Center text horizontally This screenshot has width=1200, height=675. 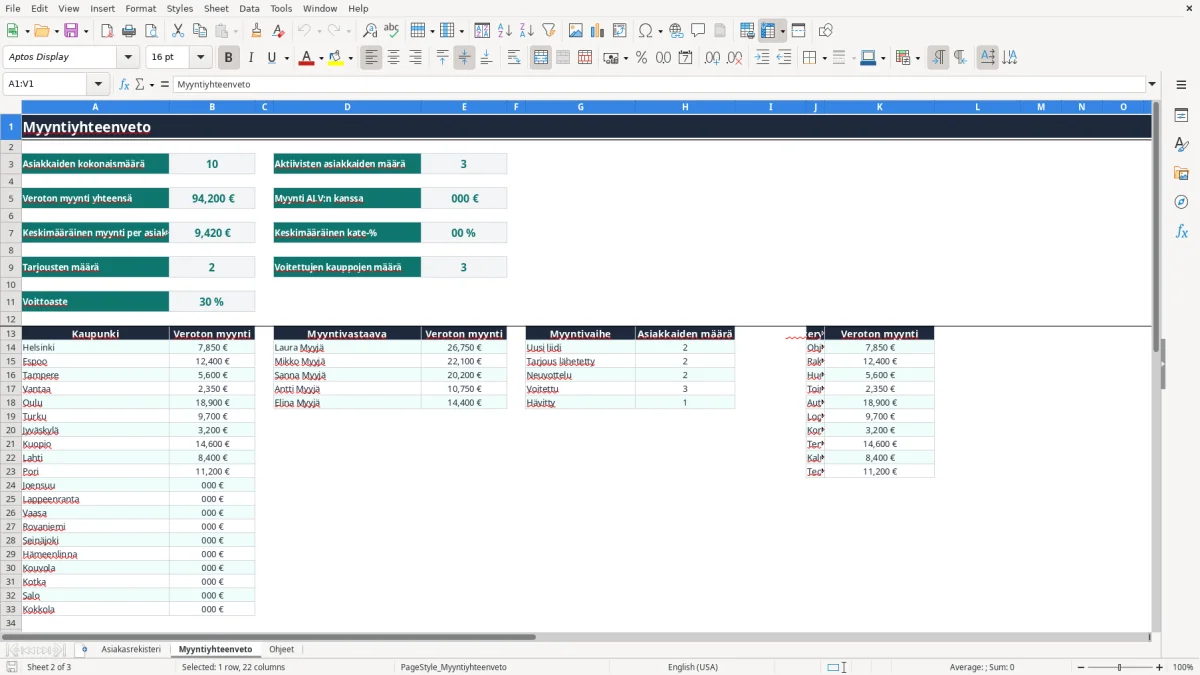(394, 58)
